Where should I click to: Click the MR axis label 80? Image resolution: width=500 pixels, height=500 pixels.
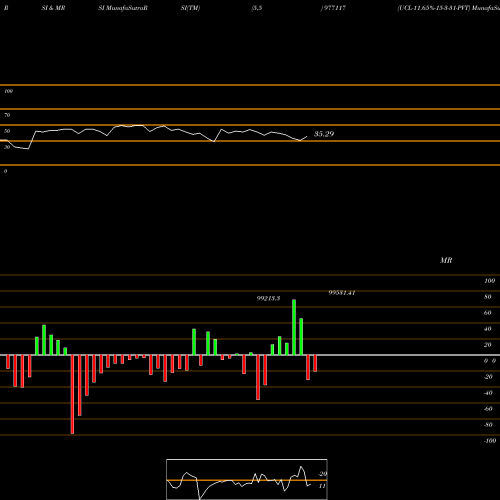[488, 297]
